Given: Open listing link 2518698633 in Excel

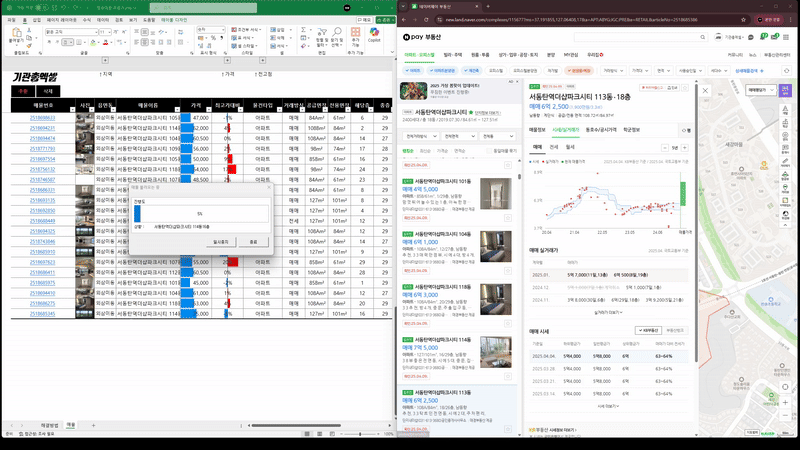Looking at the screenshot, I should [x=42, y=118].
